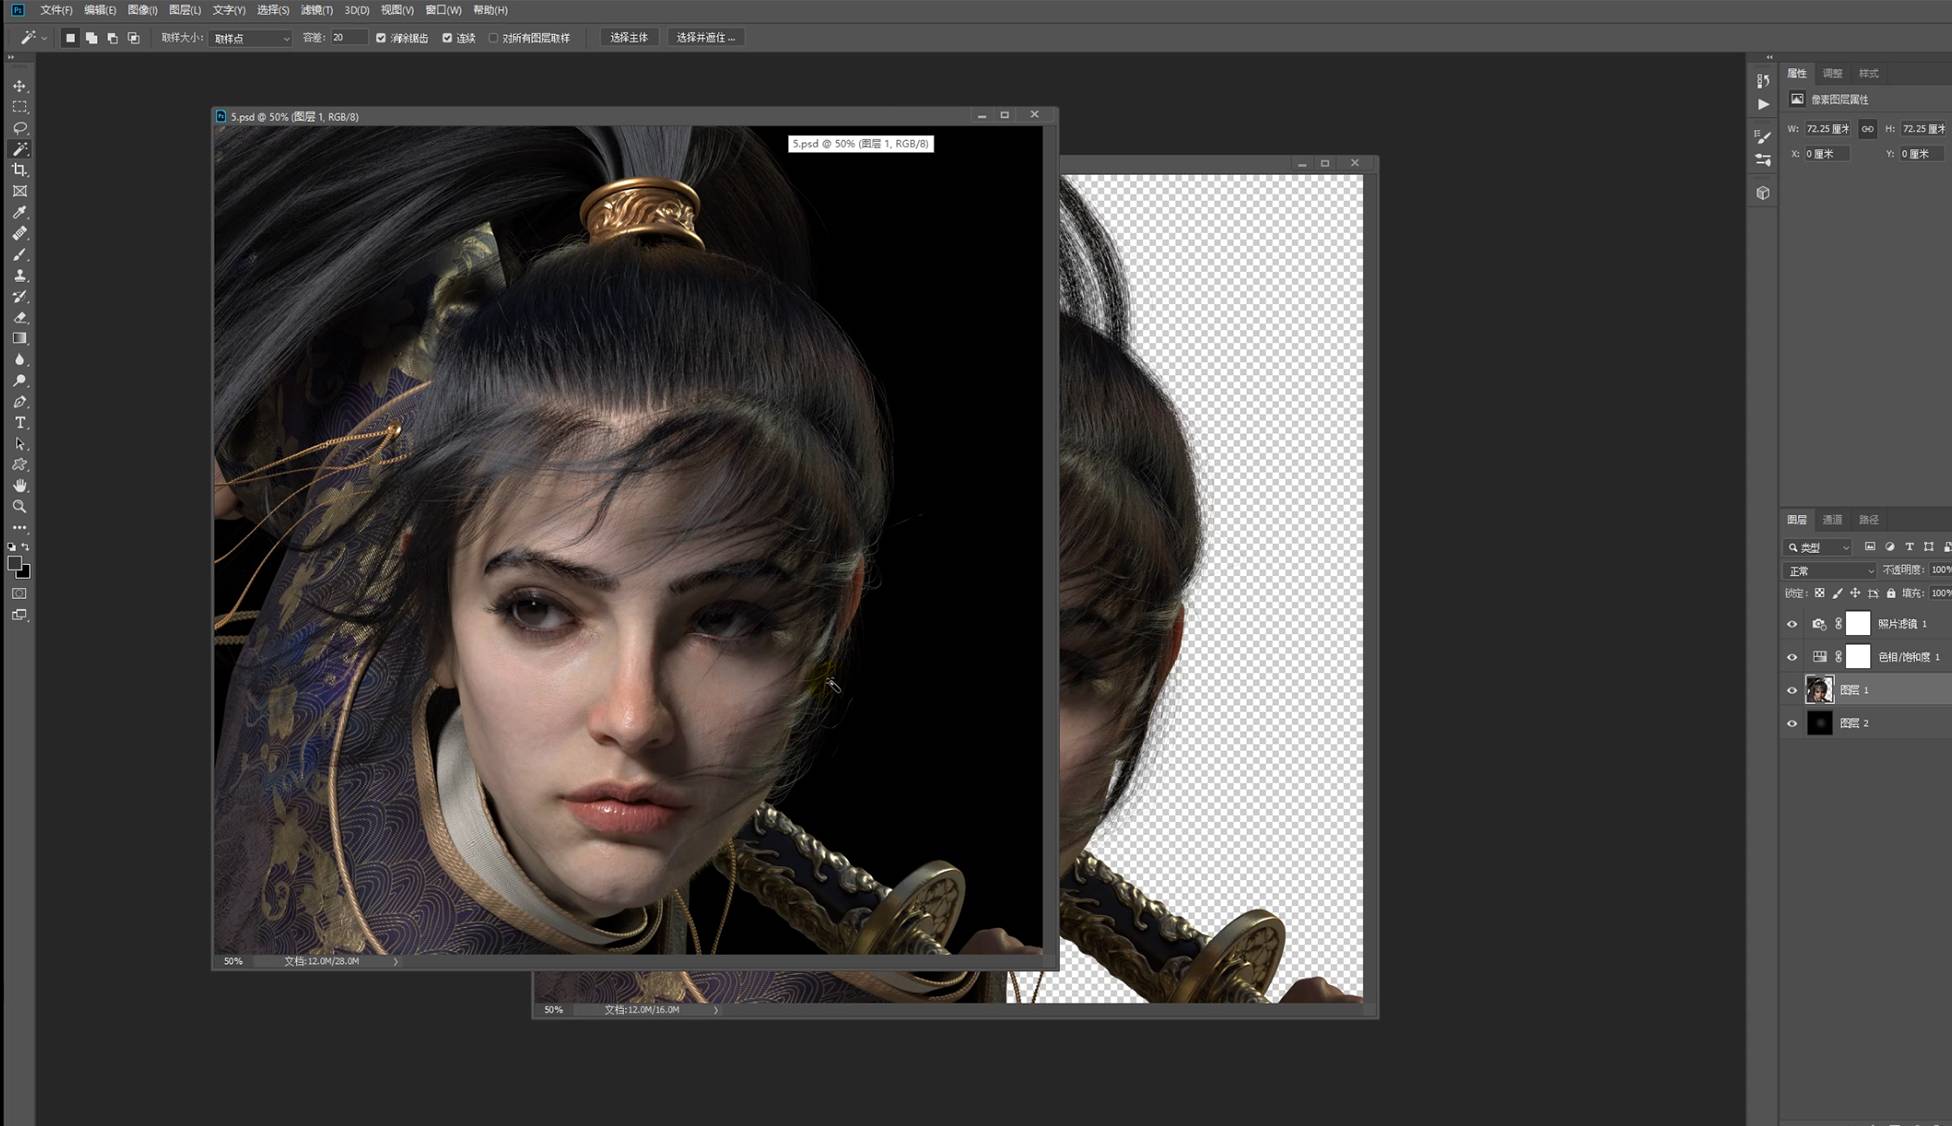The width and height of the screenshot is (1952, 1126).
Task: Hide the 照片滤镜 1 layer
Action: (x=1792, y=624)
